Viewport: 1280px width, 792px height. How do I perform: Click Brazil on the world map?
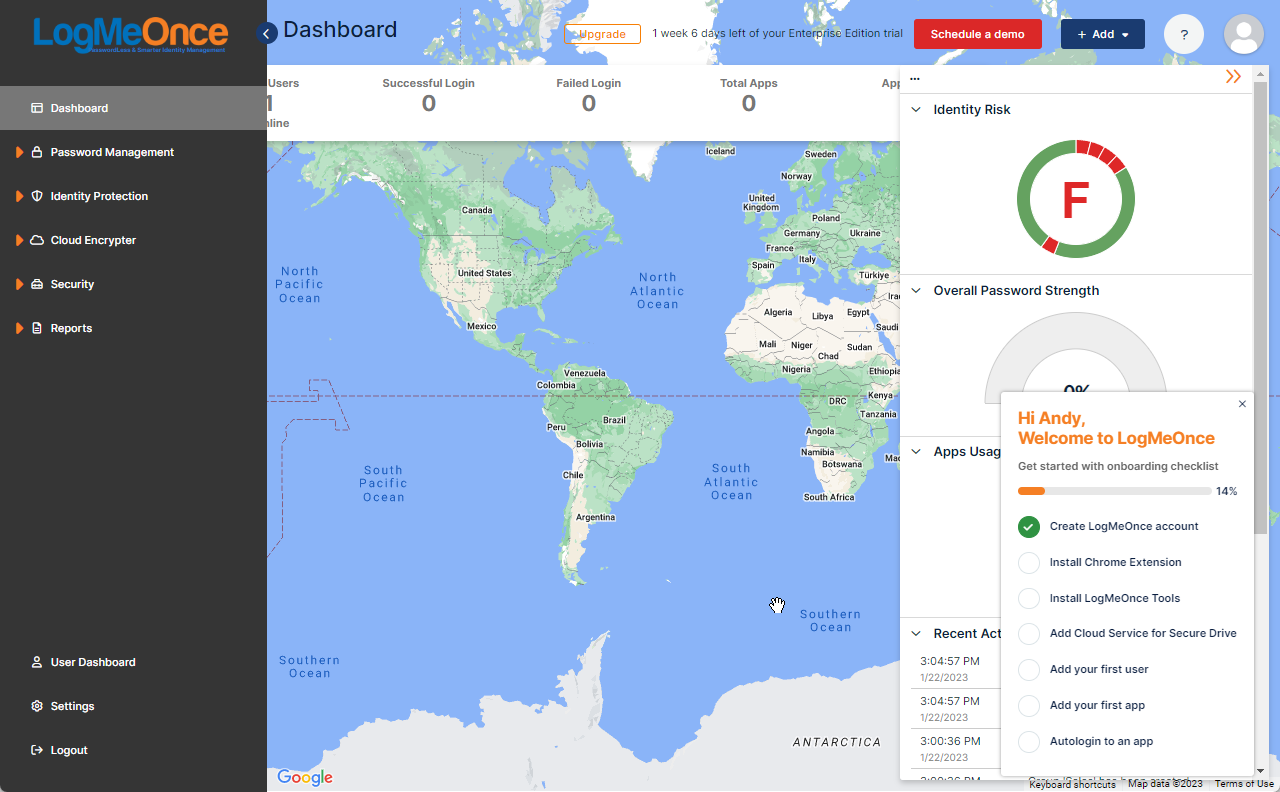click(614, 420)
